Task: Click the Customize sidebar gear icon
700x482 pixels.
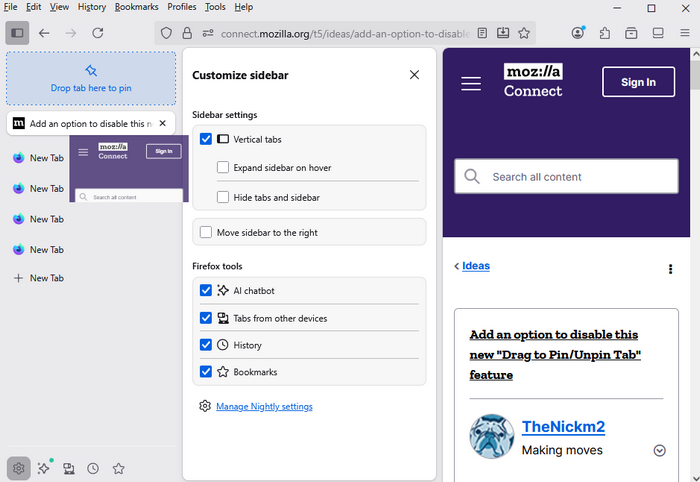Action: click(18, 468)
